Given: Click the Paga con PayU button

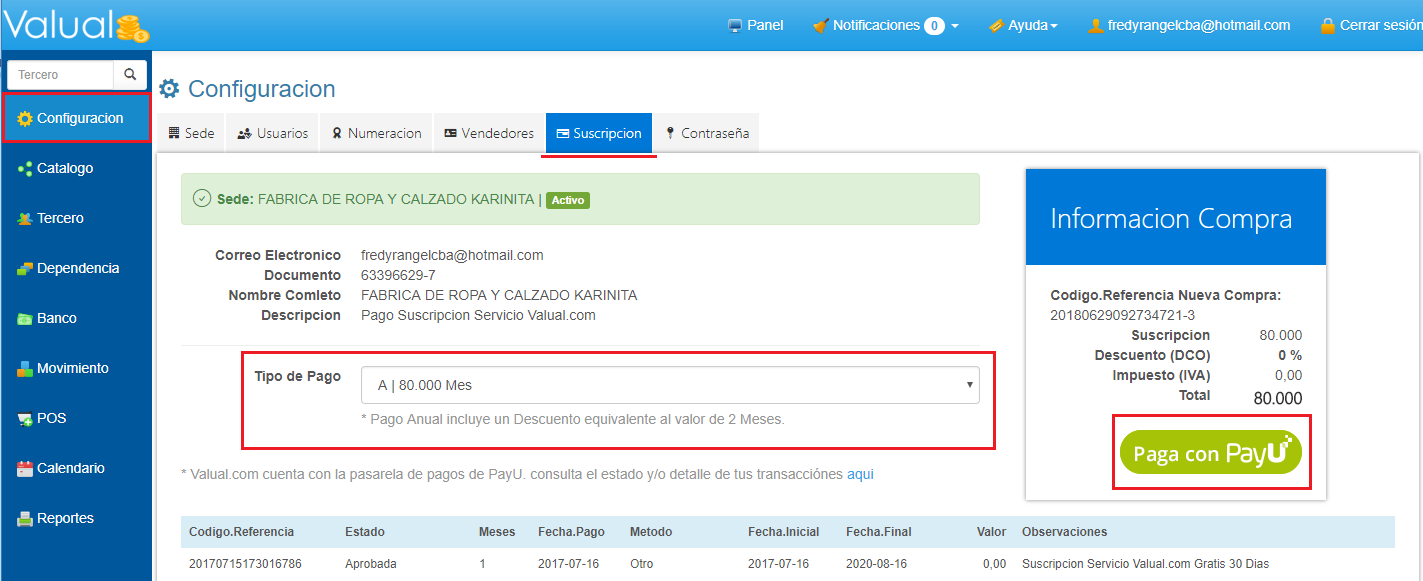Looking at the screenshot, I should tap(1210, 453).
